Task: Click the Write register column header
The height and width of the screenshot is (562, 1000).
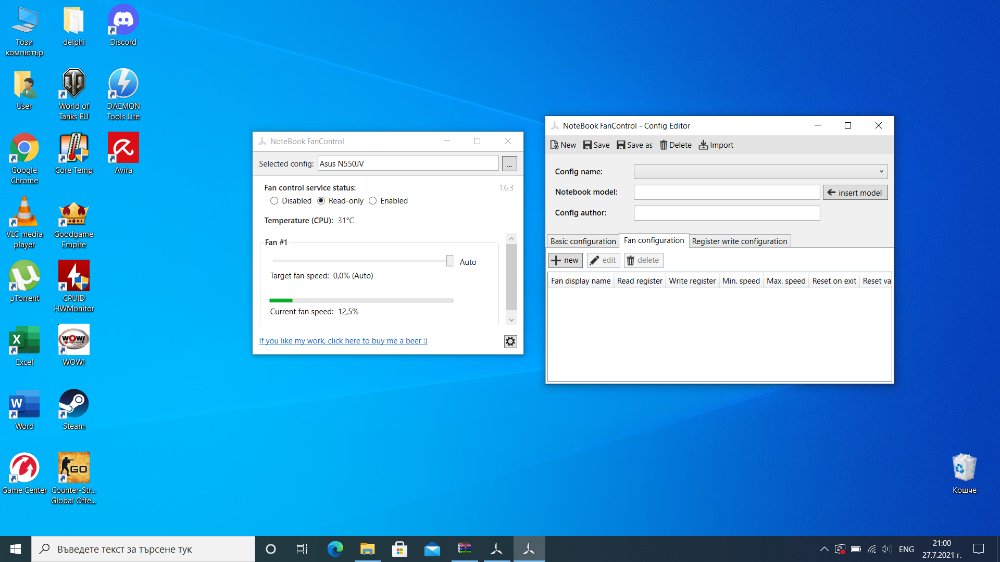Action: click(x=692, y=281)
